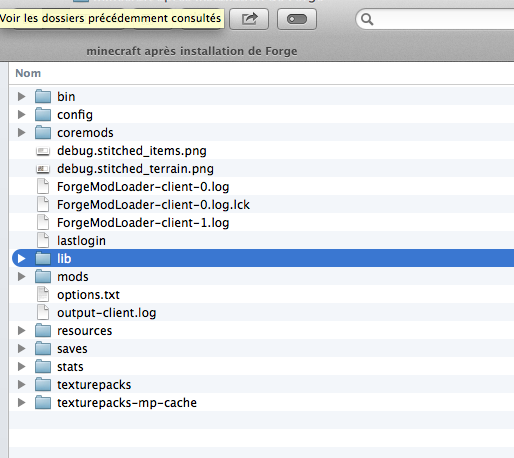Select the file name output-client.log
The width and height of the screenshot is (514, 458).
point(107,313)
